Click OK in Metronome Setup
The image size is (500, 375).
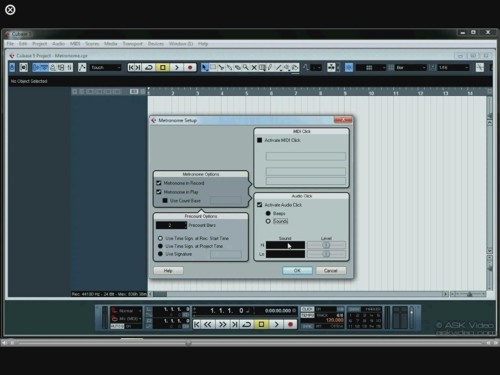click(x=297, y=270)
